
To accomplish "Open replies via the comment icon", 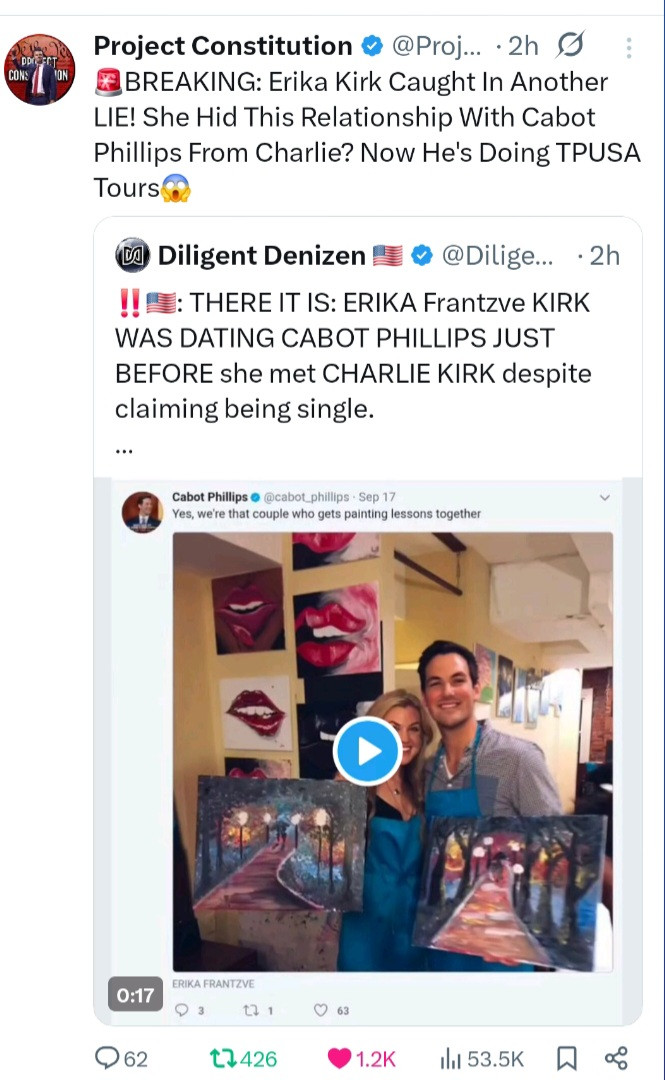I will [x=107, y=1058].
